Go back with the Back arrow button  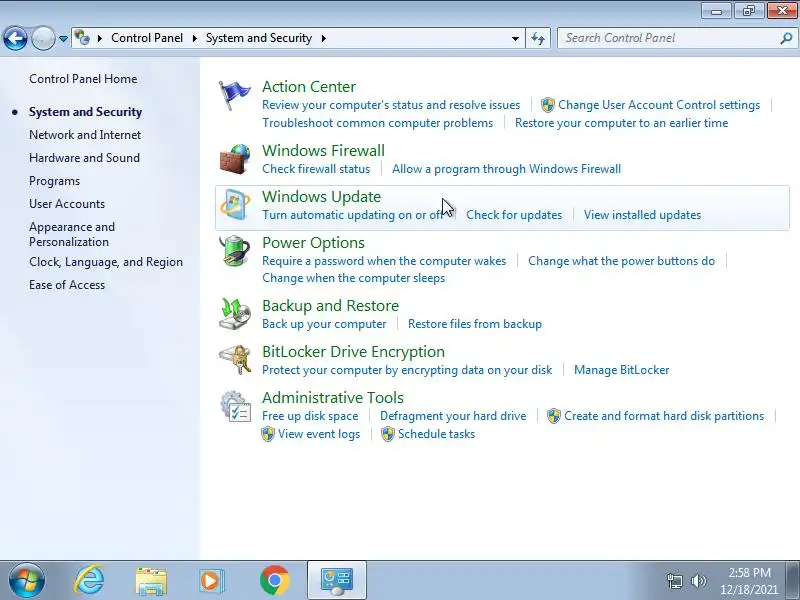click(15, 38)
